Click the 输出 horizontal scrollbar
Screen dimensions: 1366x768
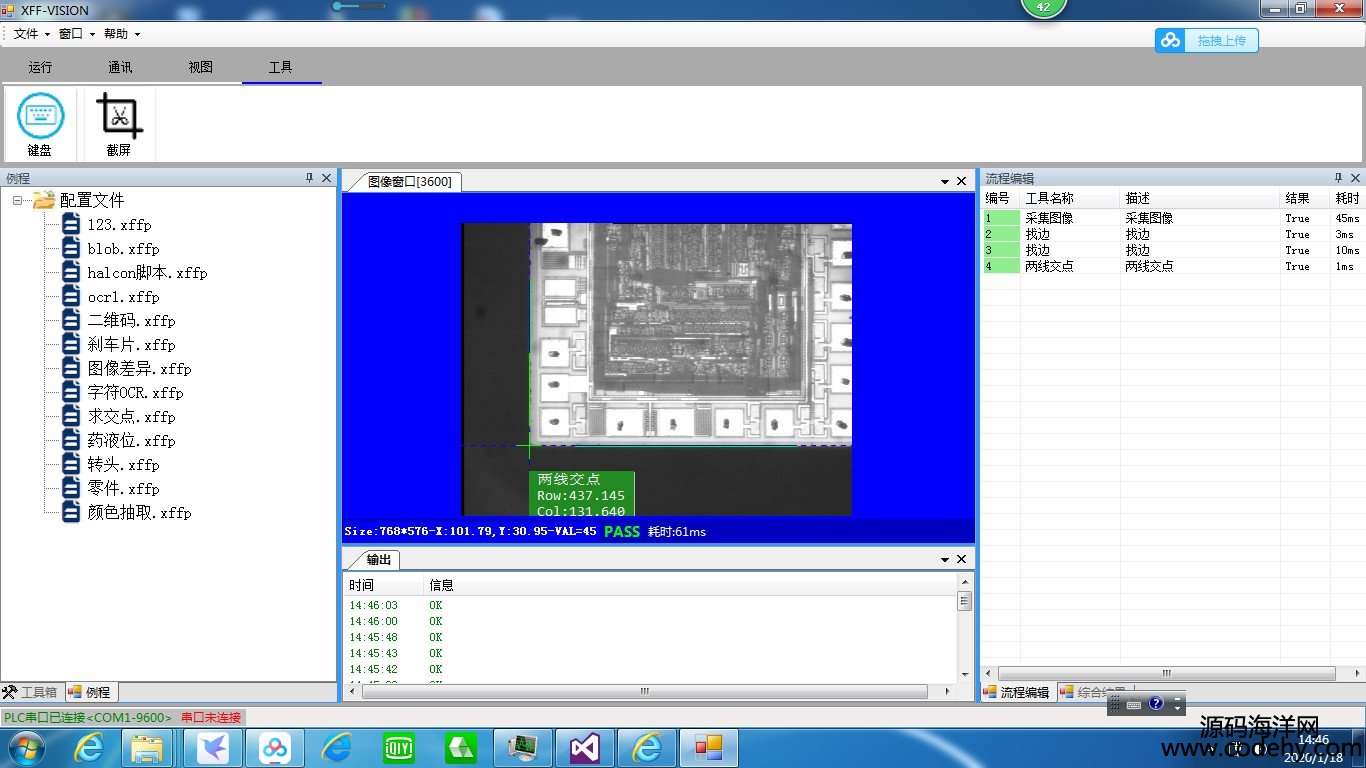(x=650, y=691)
